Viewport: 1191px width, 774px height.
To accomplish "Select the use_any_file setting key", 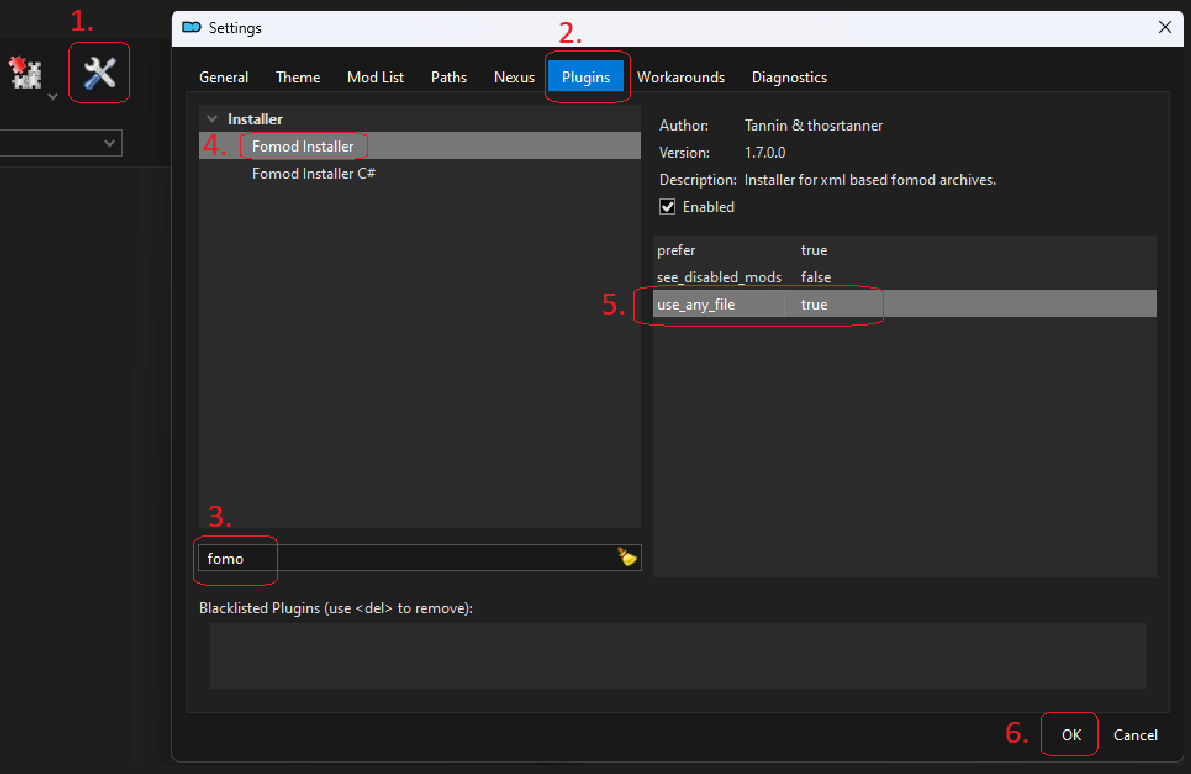I will point(696,305).
